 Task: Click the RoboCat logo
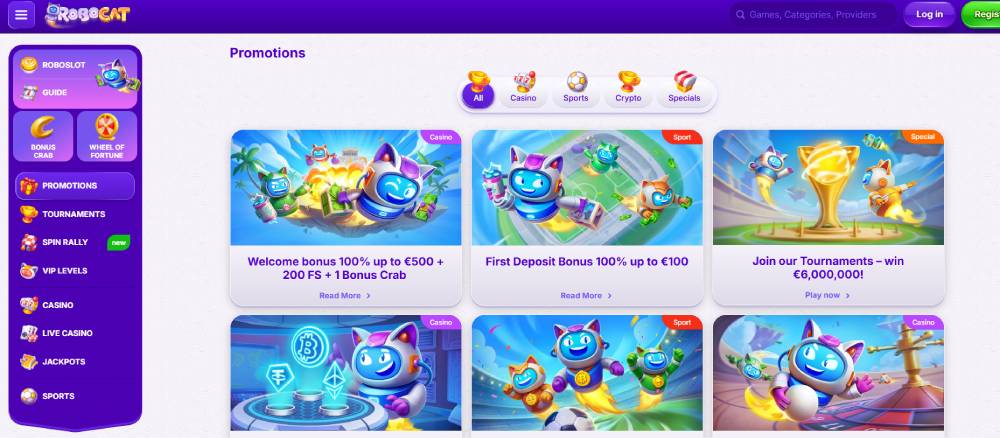(x=87, y=15)
